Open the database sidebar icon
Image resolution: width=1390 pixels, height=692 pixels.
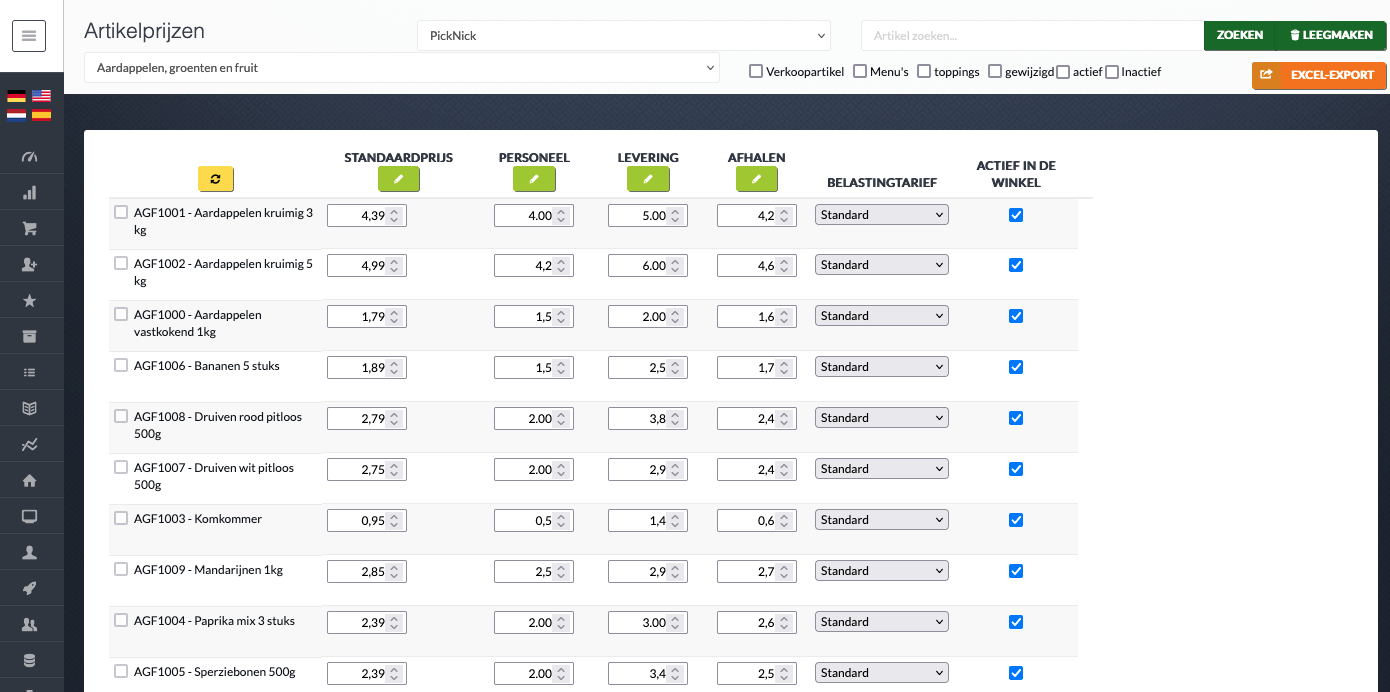tap(29, 660)
